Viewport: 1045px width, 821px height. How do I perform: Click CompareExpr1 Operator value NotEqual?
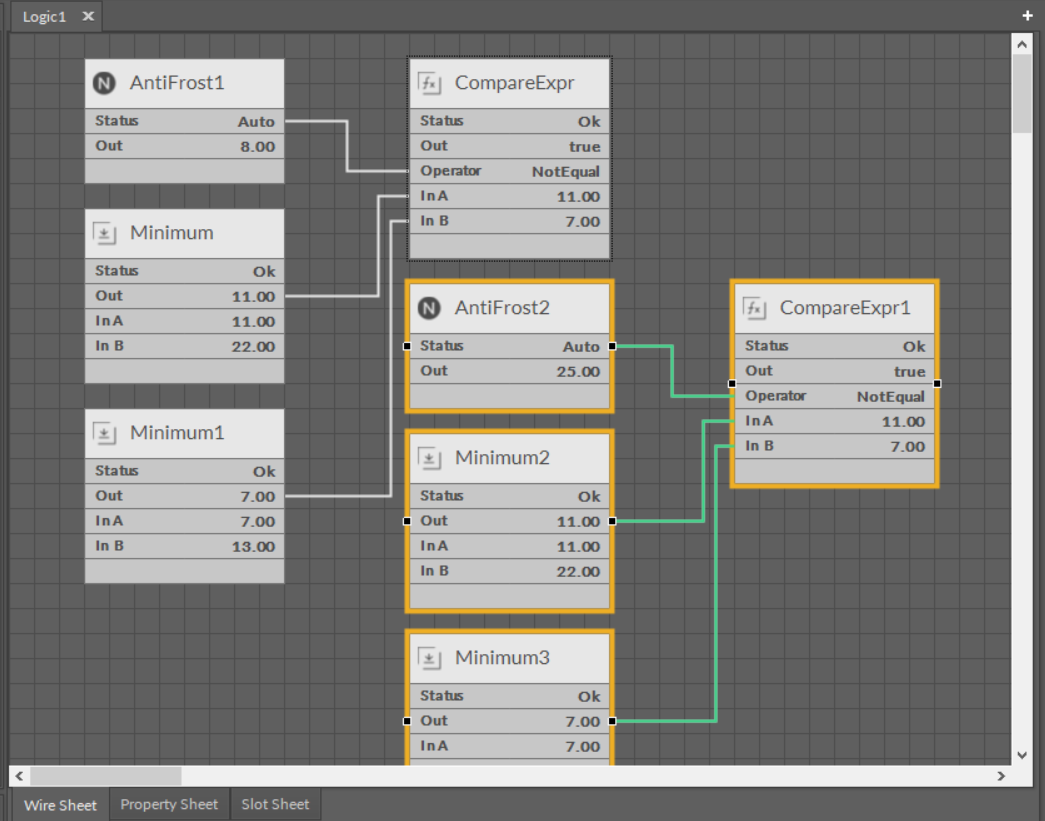891,397
